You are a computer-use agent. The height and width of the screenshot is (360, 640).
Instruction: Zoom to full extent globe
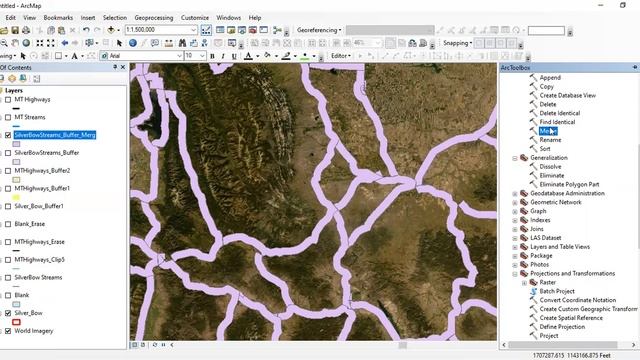(26, 43)
